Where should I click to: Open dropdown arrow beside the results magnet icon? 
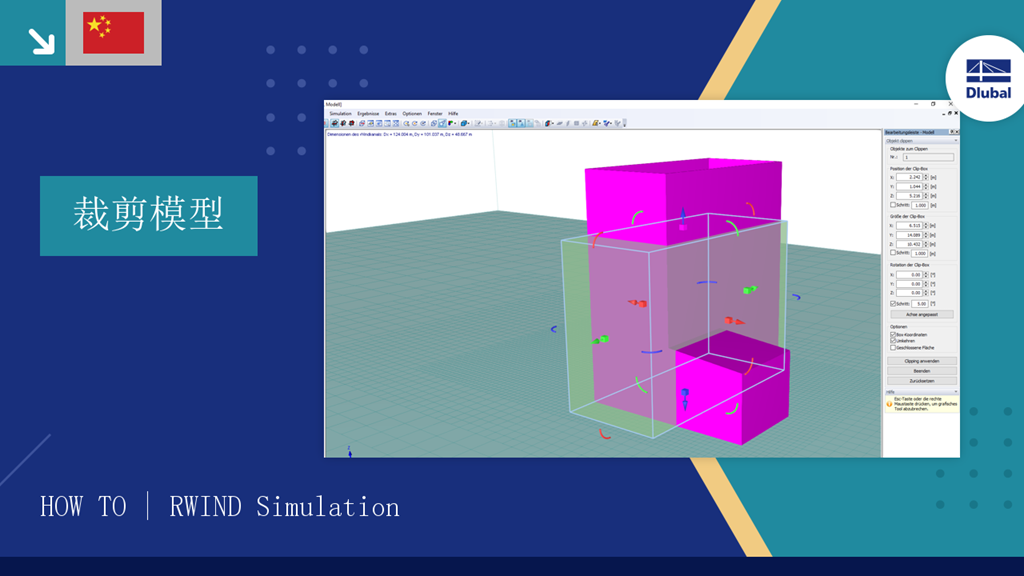553,123
